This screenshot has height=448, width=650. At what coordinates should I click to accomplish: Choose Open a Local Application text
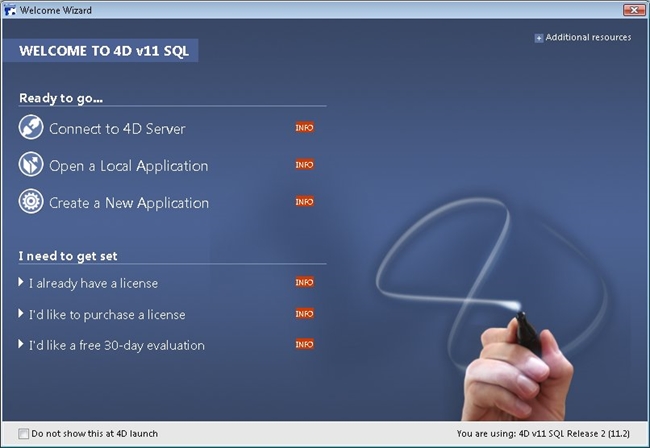pyautogui.click(x=128, y=166)
